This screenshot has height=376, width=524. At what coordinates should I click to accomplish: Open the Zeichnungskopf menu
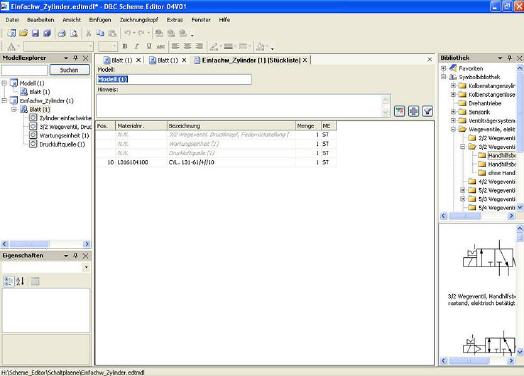[x=139, y=20]
